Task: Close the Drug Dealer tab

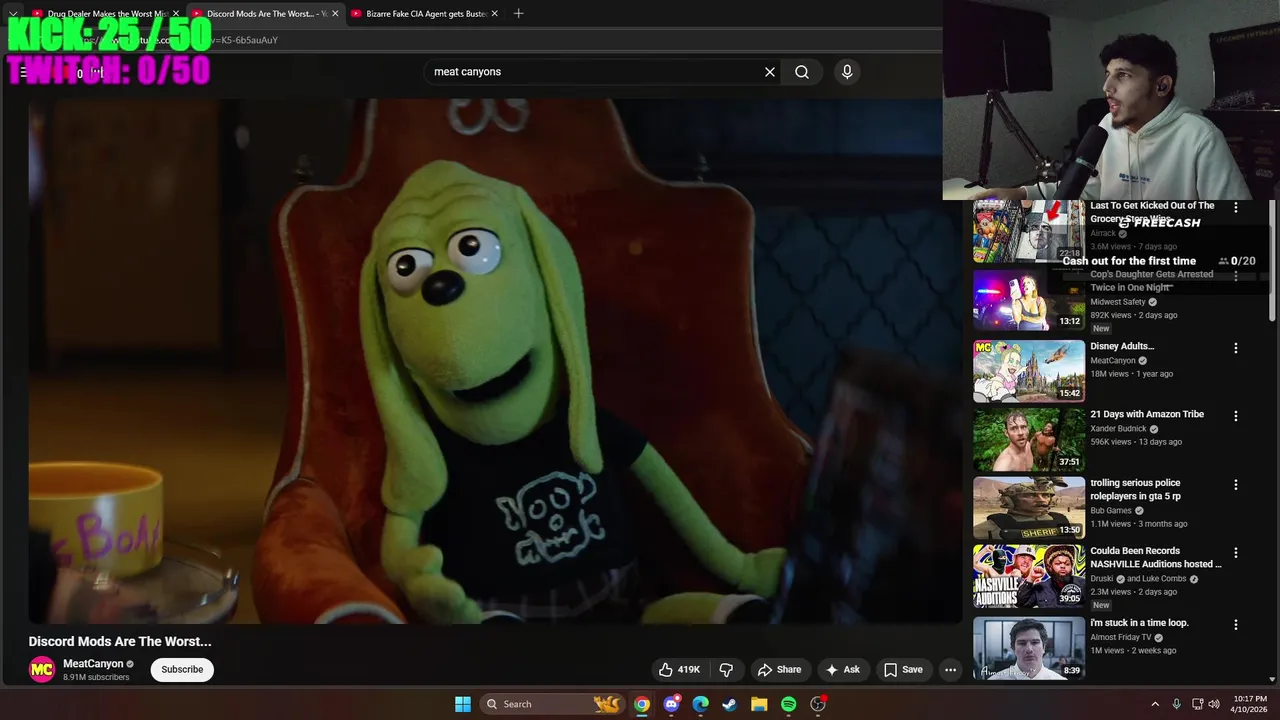Action: [176, 14]
